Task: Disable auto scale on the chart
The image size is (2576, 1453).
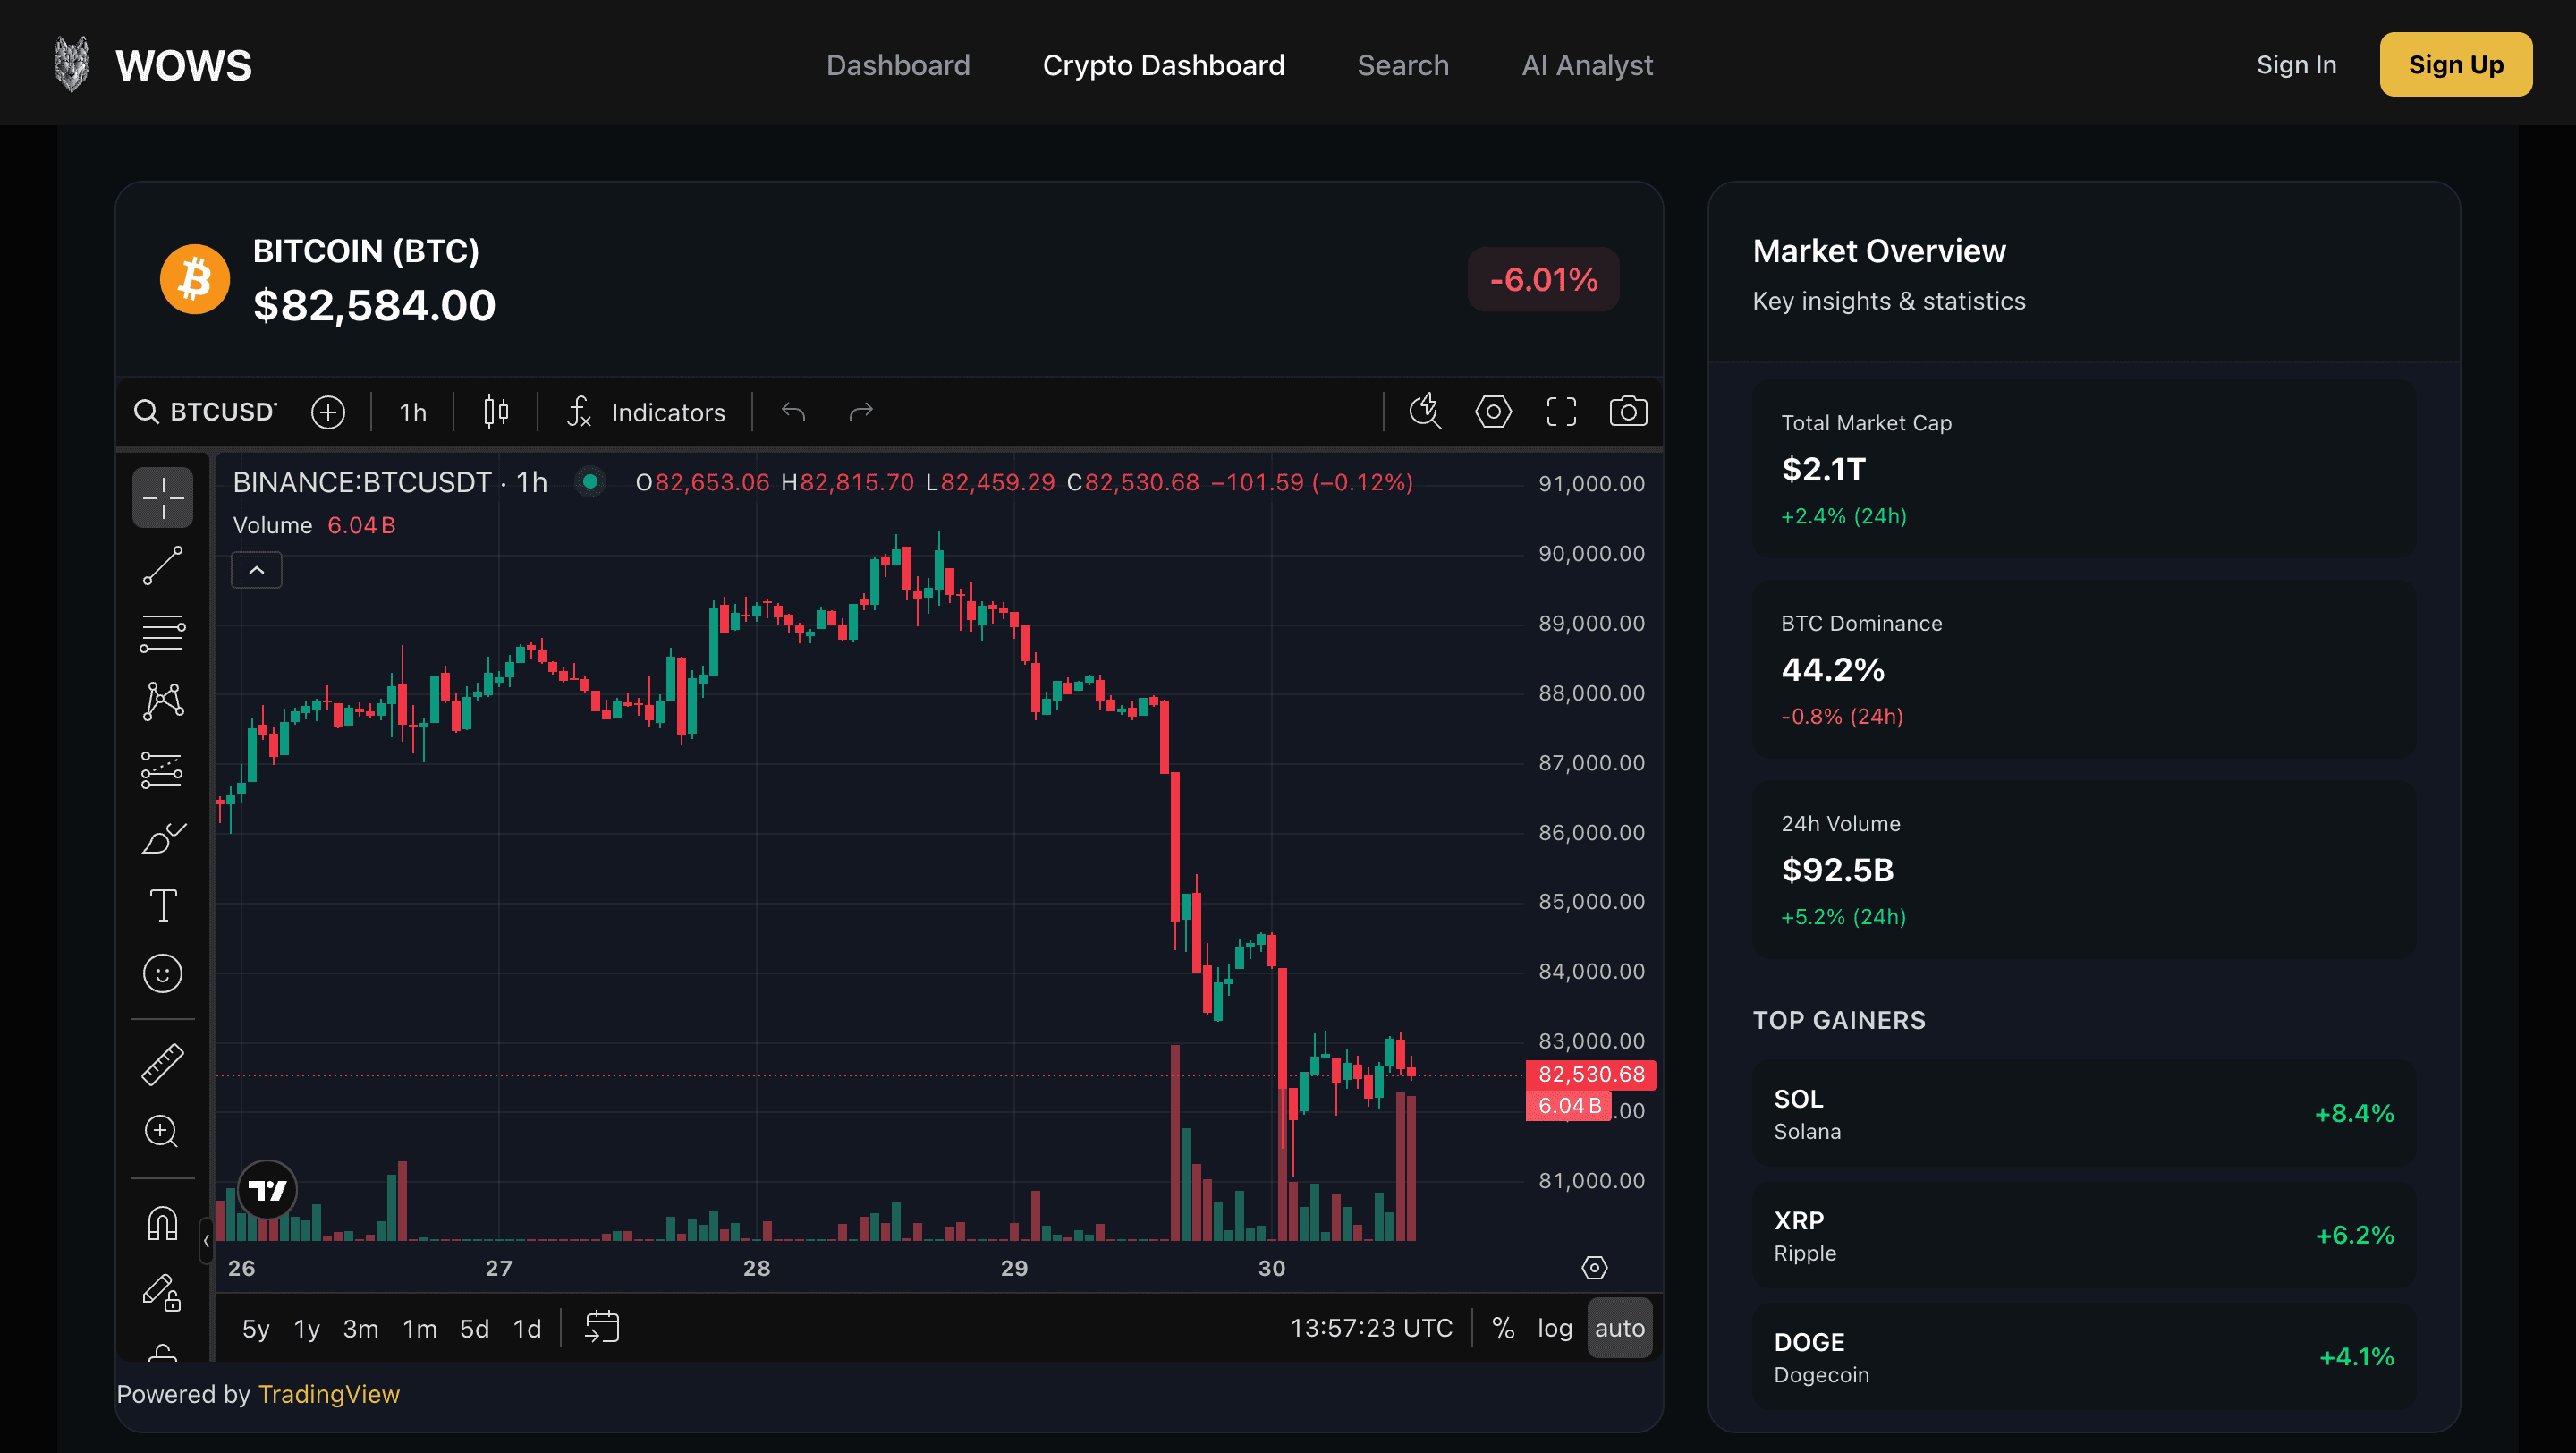Action: click(x=1620, y=1327)
